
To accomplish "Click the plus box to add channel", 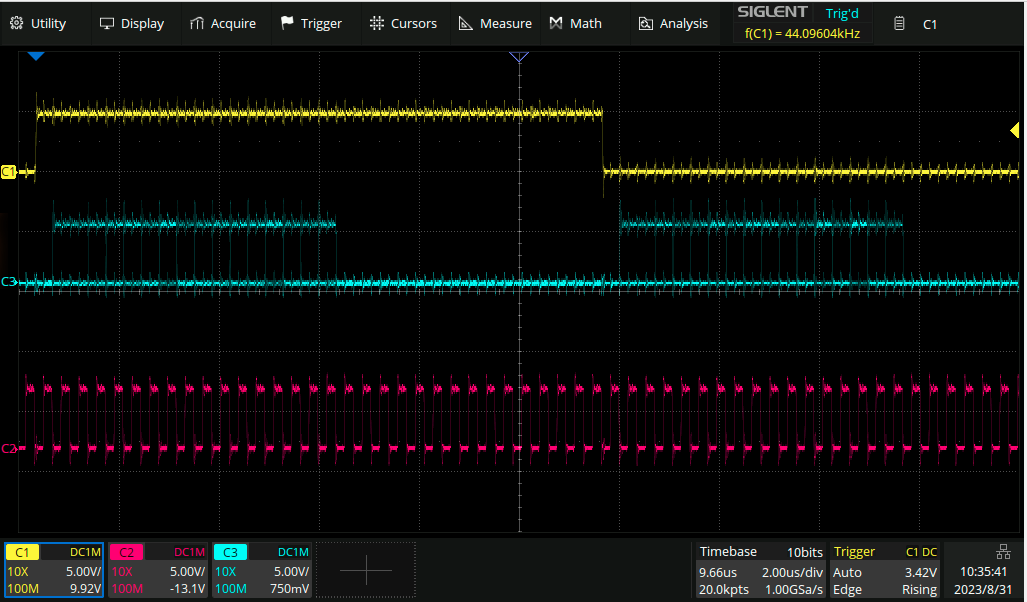I will point(366,570).
